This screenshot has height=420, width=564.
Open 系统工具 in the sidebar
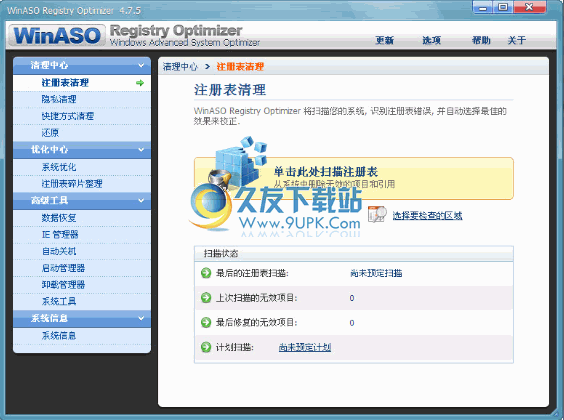coord(82,301)
